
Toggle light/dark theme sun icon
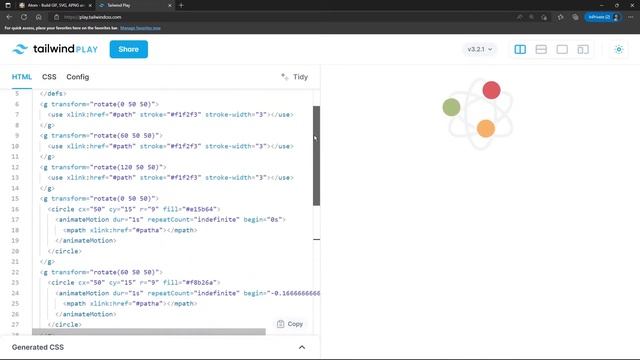click(619, 49)
